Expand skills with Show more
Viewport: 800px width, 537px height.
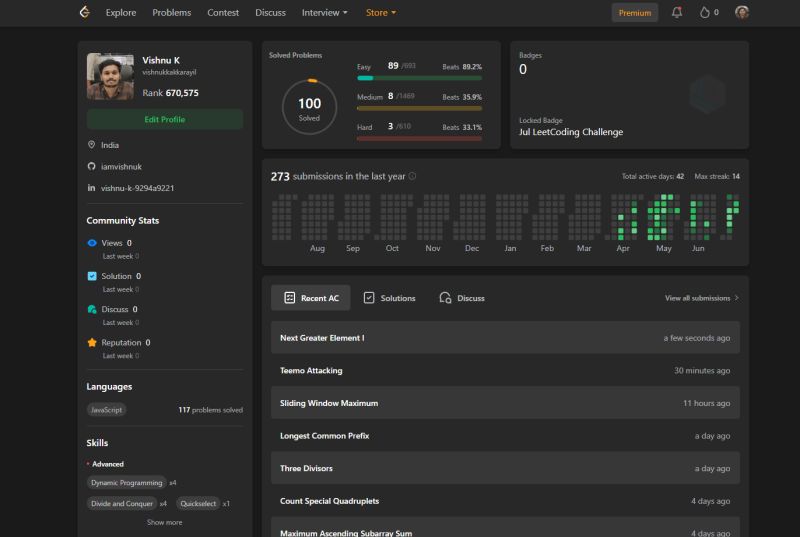(164, 522)
